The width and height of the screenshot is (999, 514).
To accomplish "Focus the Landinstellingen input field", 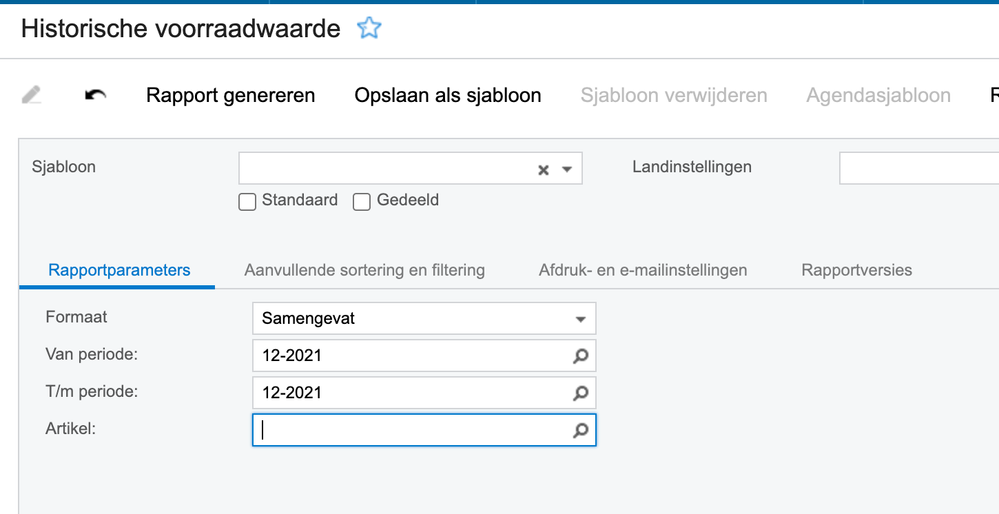I will (x=918, y=169).
